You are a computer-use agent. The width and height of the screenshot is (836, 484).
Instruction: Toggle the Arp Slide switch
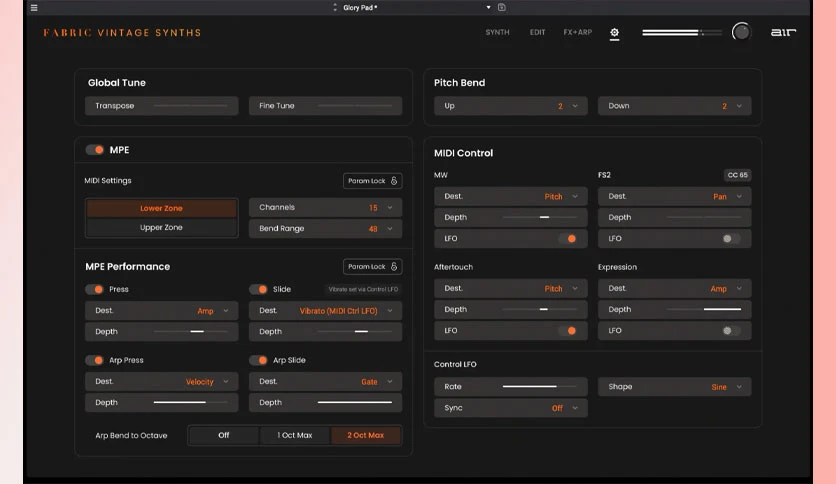tap(259, 360)
